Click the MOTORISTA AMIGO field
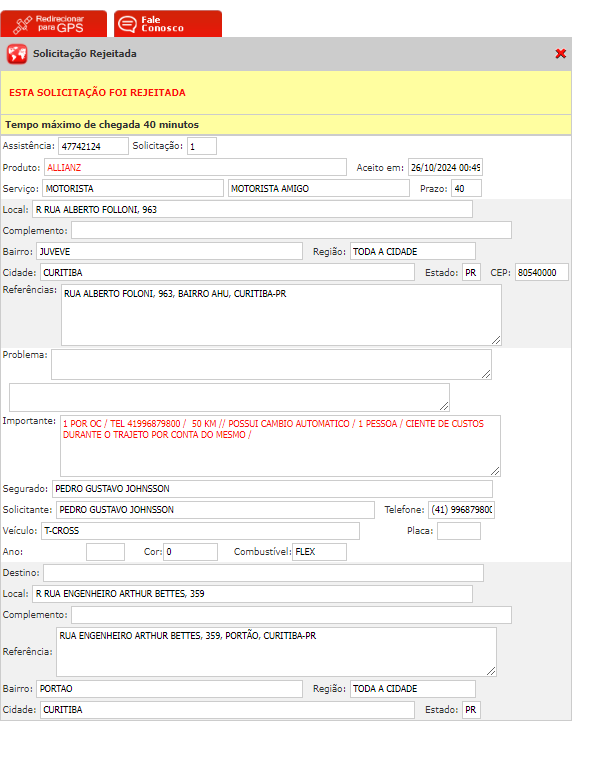The image size is (603, 761). (318, 188)
